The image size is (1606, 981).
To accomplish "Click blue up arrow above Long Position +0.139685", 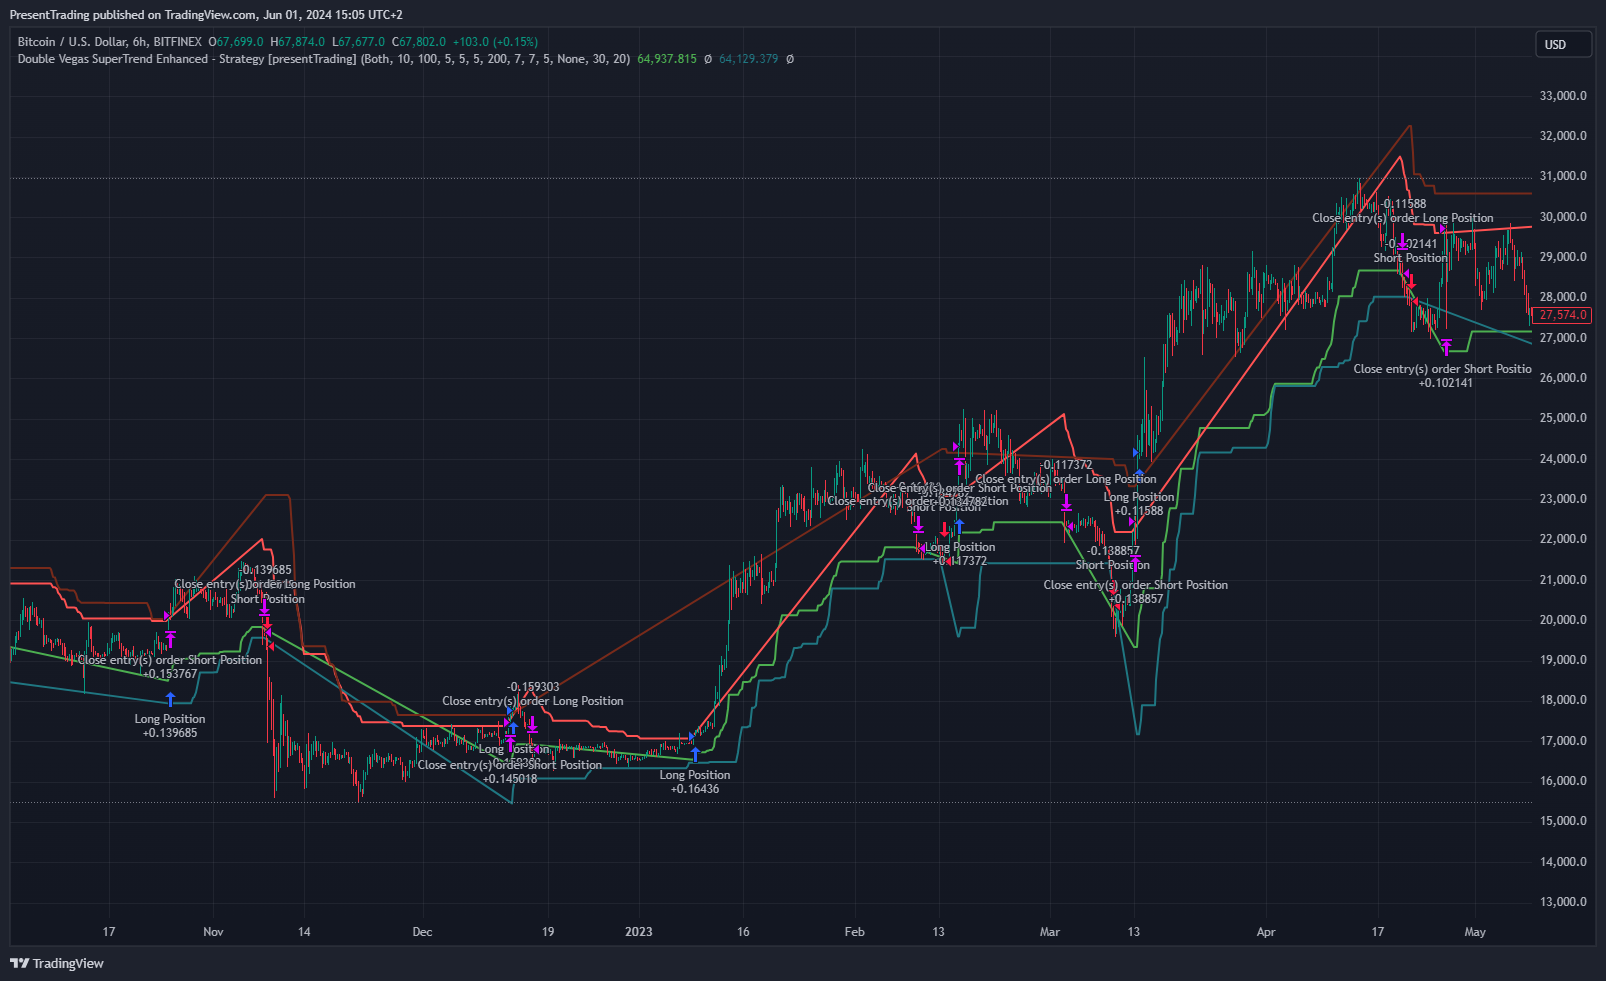I will [x=170, y=699].
